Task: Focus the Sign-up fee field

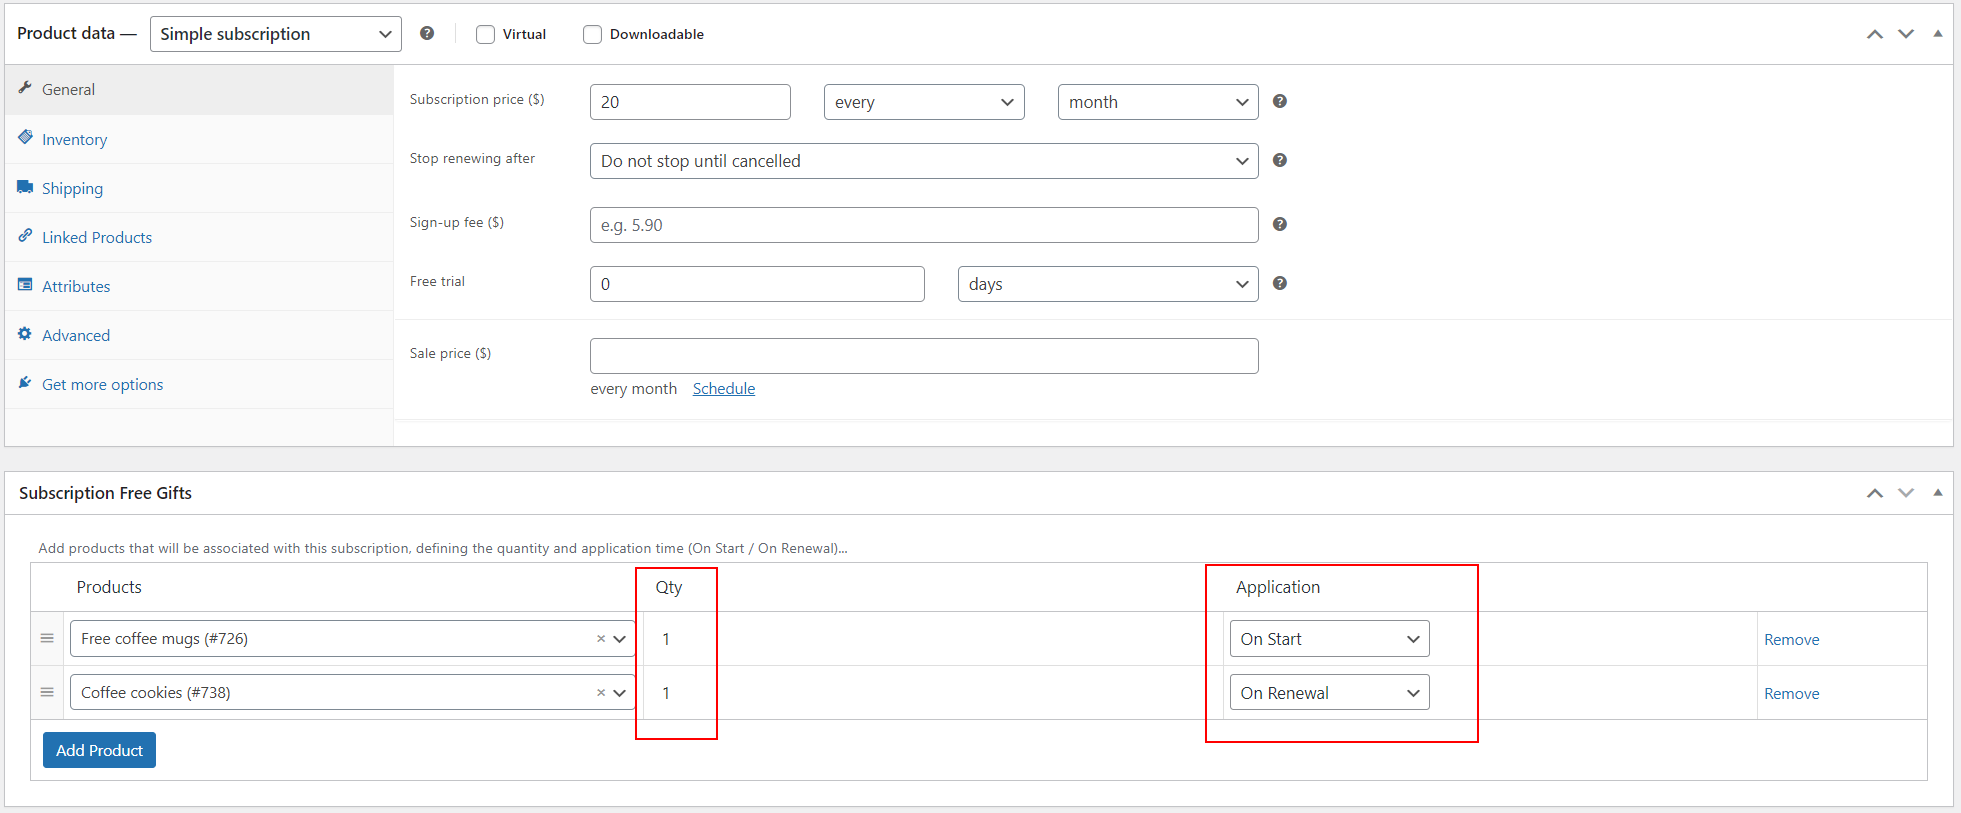Action: [924, 225]
